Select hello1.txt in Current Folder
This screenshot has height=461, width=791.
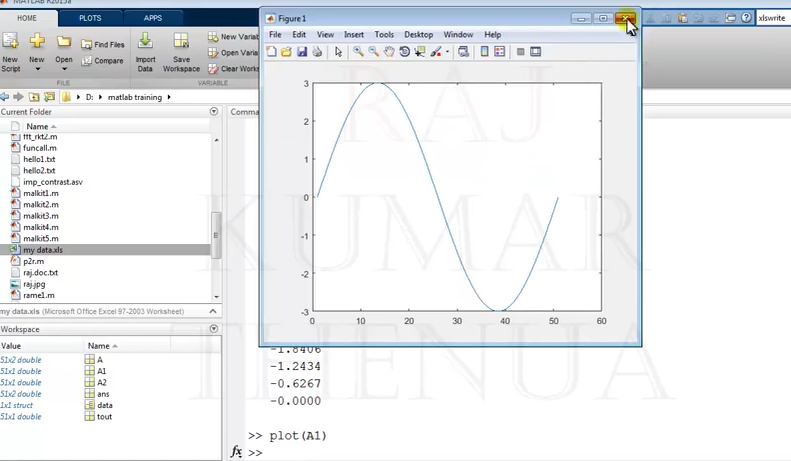click(39, 159)
